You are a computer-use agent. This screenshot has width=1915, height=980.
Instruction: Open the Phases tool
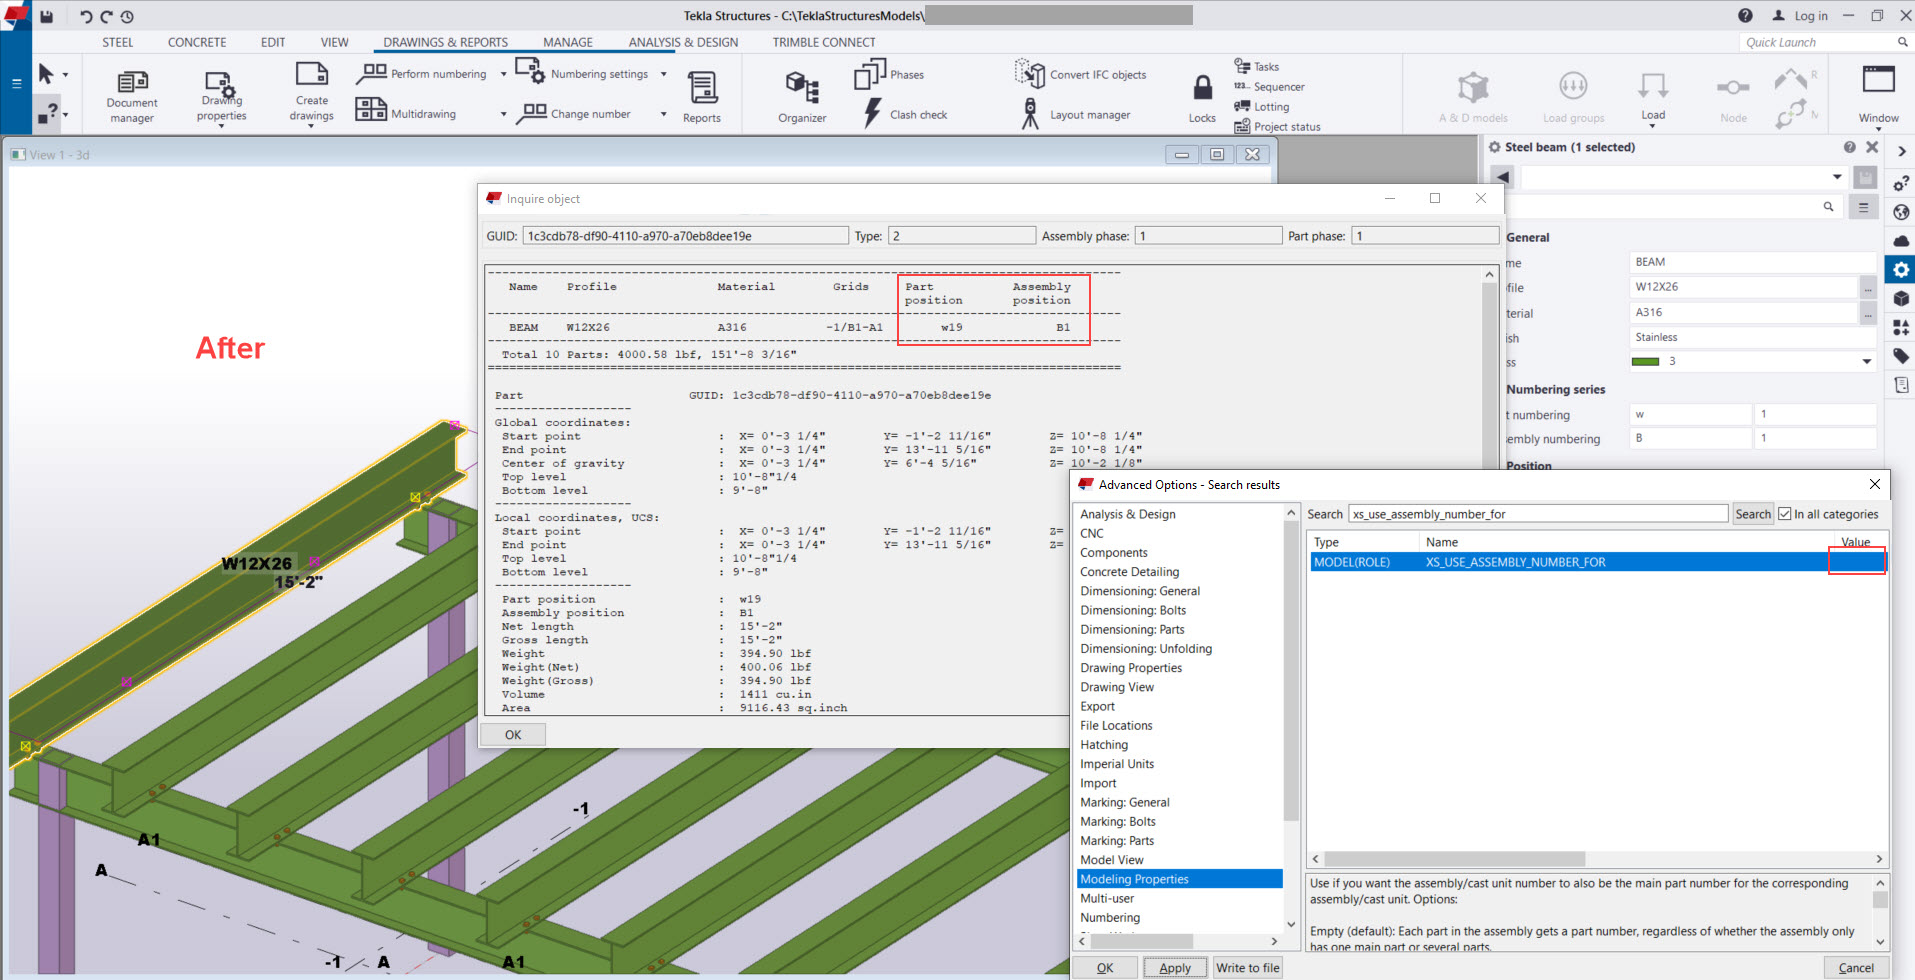pos(889,73)
